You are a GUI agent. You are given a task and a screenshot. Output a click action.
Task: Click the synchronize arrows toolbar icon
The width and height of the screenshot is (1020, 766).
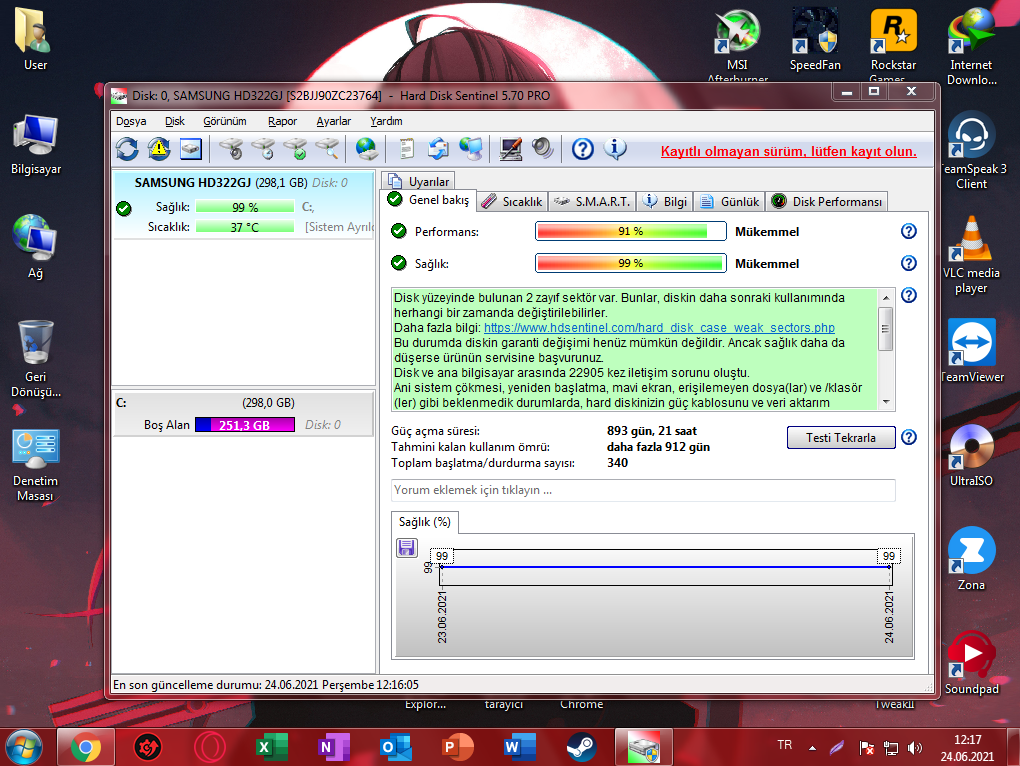438,148
